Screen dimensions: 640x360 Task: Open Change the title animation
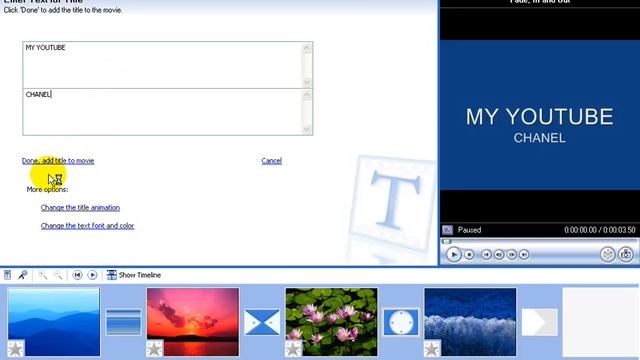[80, 208]
